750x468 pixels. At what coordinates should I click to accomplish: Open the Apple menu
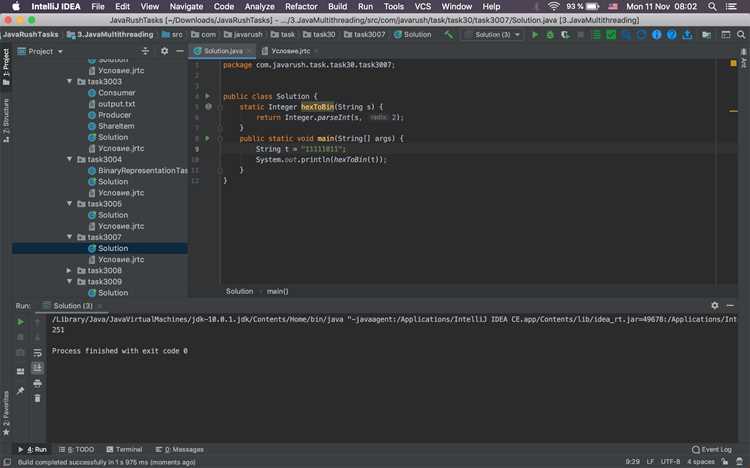[x=15, y=7]
